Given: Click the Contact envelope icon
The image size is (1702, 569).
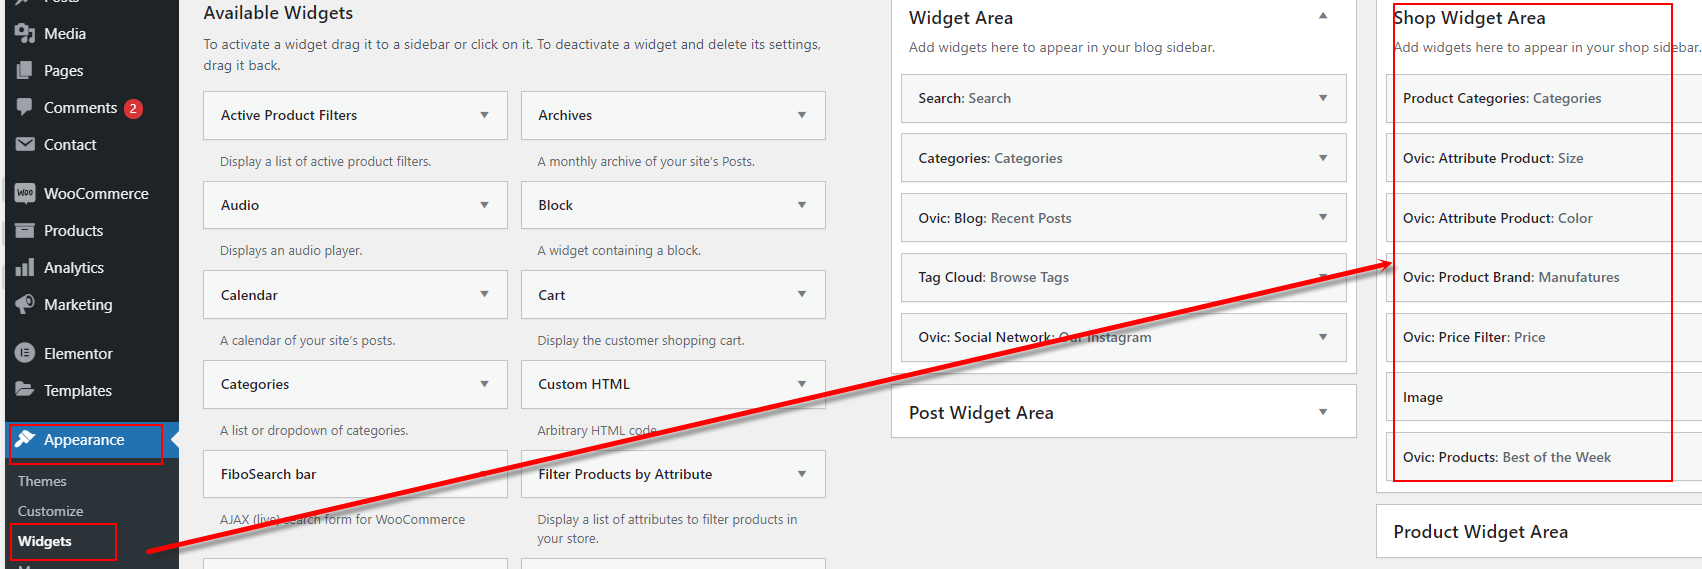Looking at the screenshot, I should 25,145.
